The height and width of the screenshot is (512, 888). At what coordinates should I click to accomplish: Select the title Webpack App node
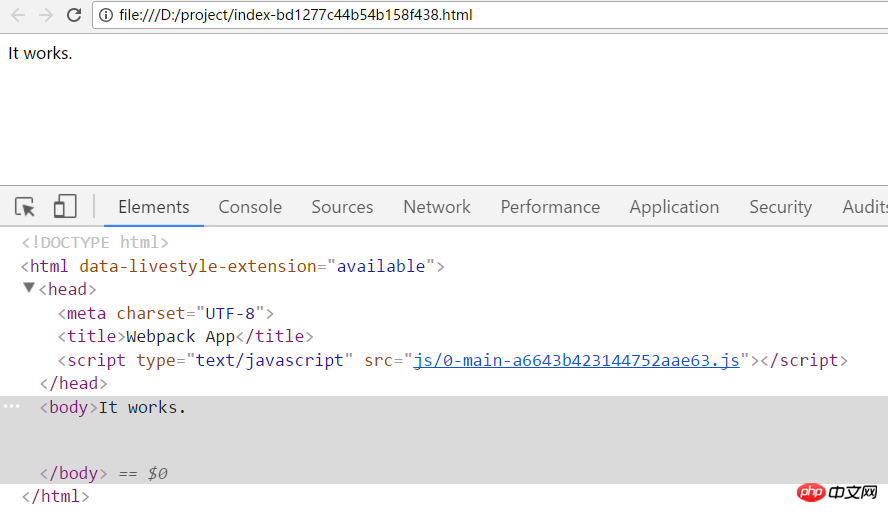pos(185,336)
